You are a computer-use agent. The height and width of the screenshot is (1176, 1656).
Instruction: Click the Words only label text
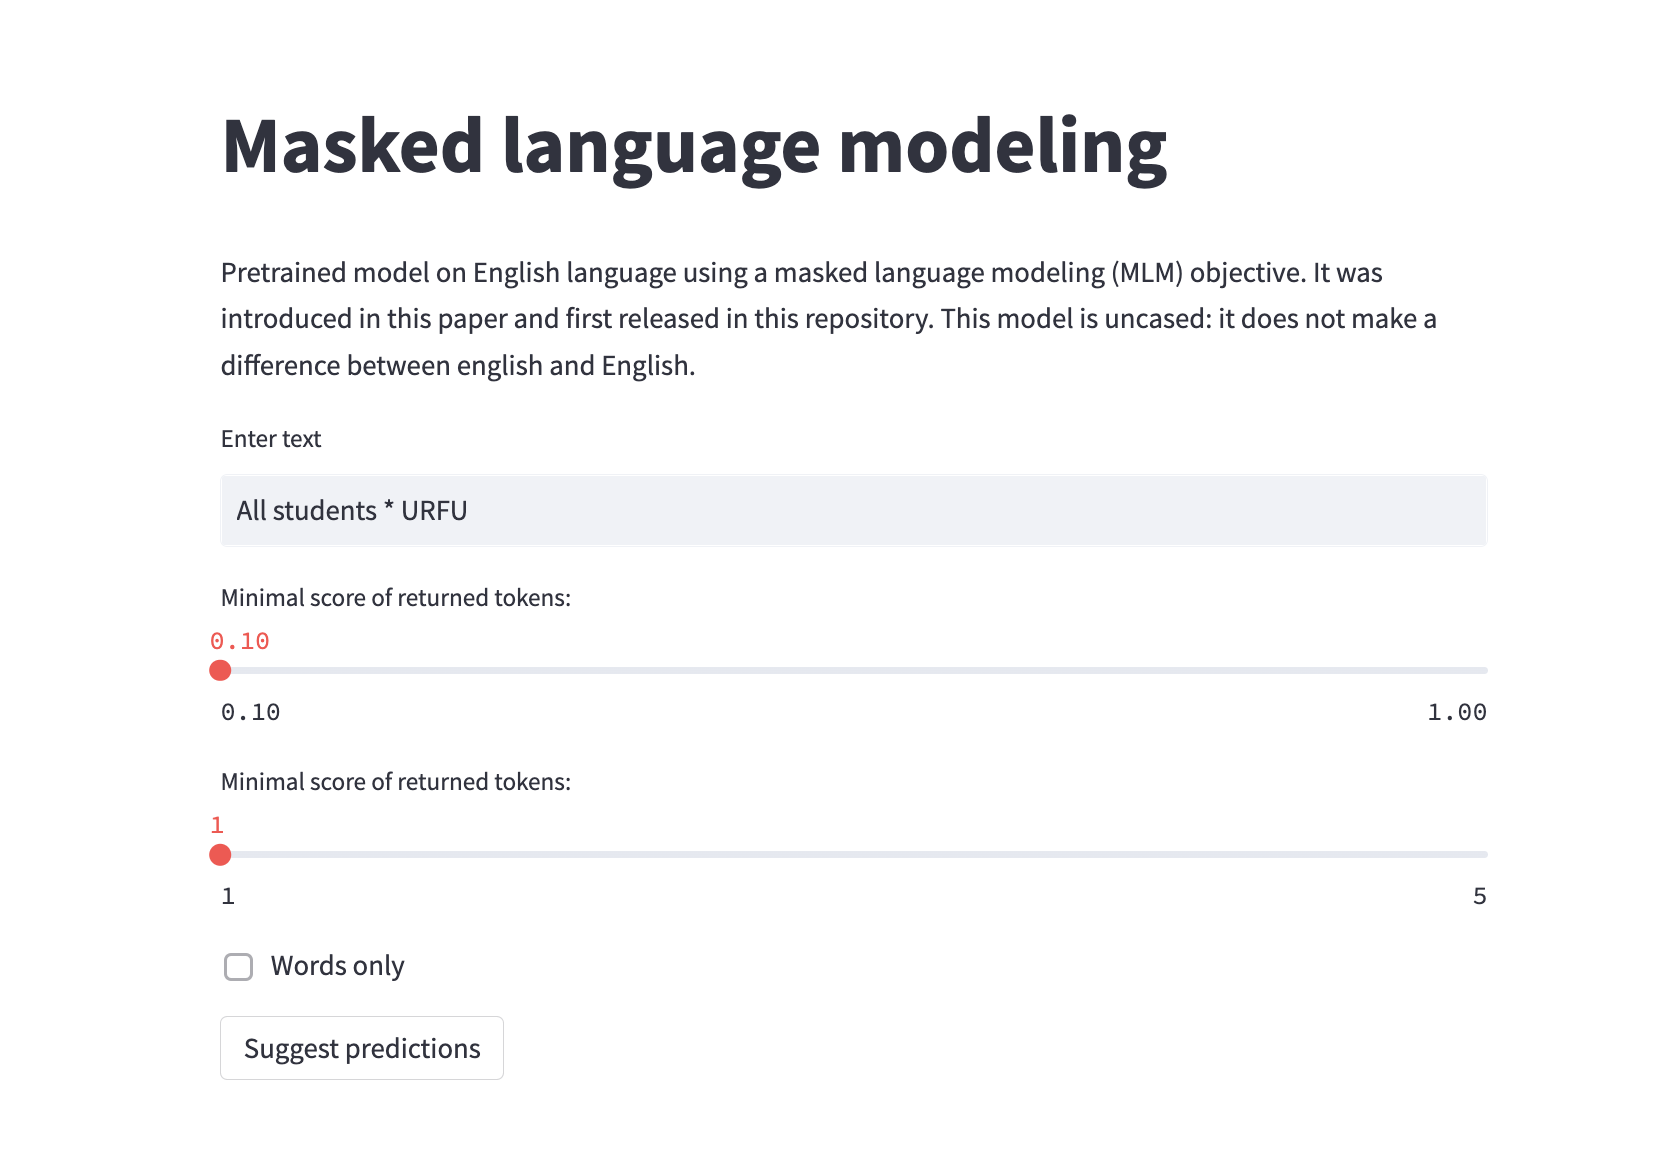(x=338, y=966)
